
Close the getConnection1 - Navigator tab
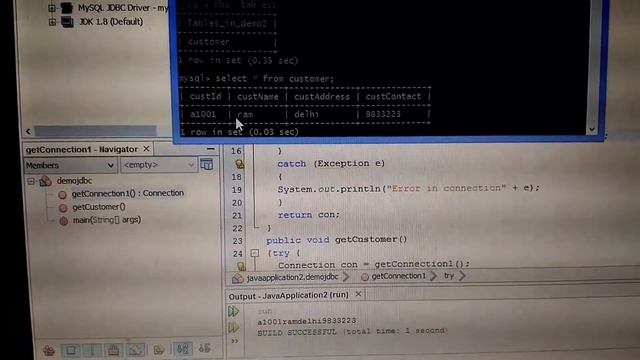[146, 149]
